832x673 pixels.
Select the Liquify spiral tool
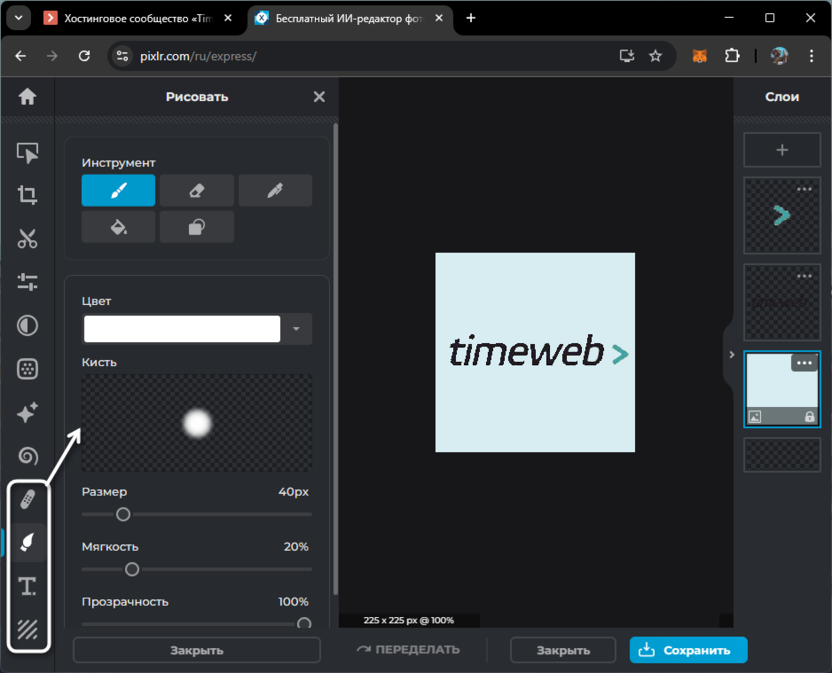pos(27,456)
